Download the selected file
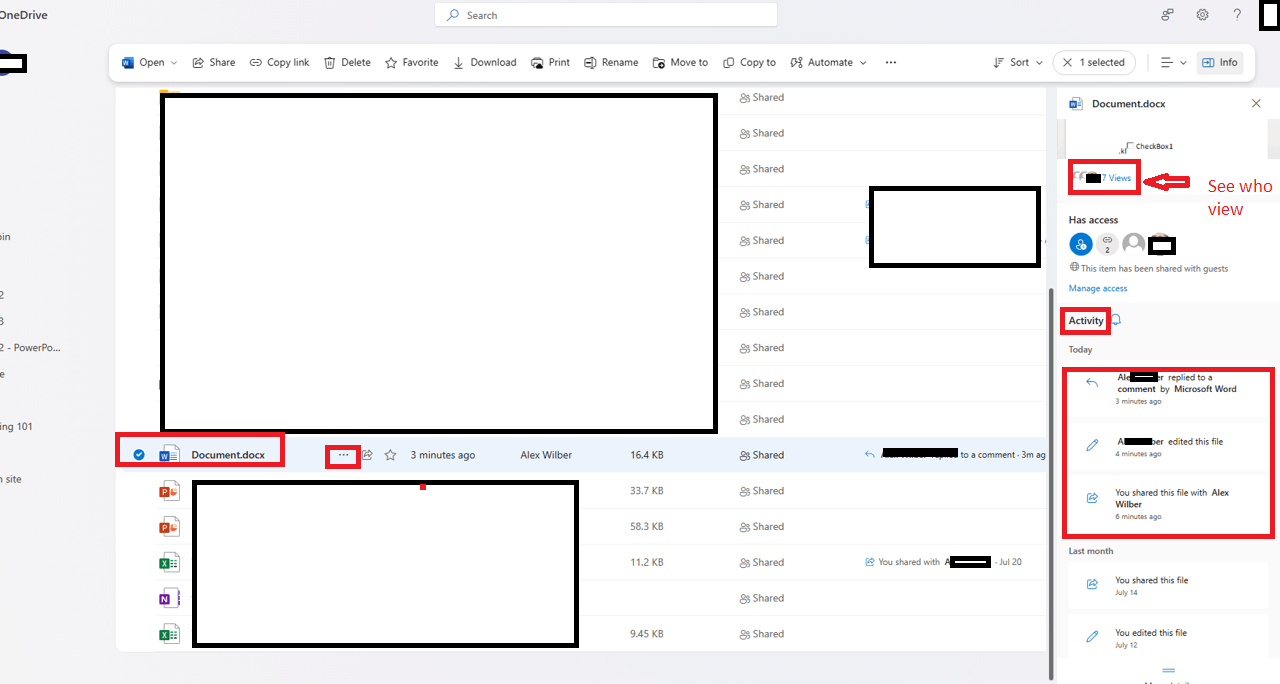1280x684 pixels. click(x=484, y=62)
